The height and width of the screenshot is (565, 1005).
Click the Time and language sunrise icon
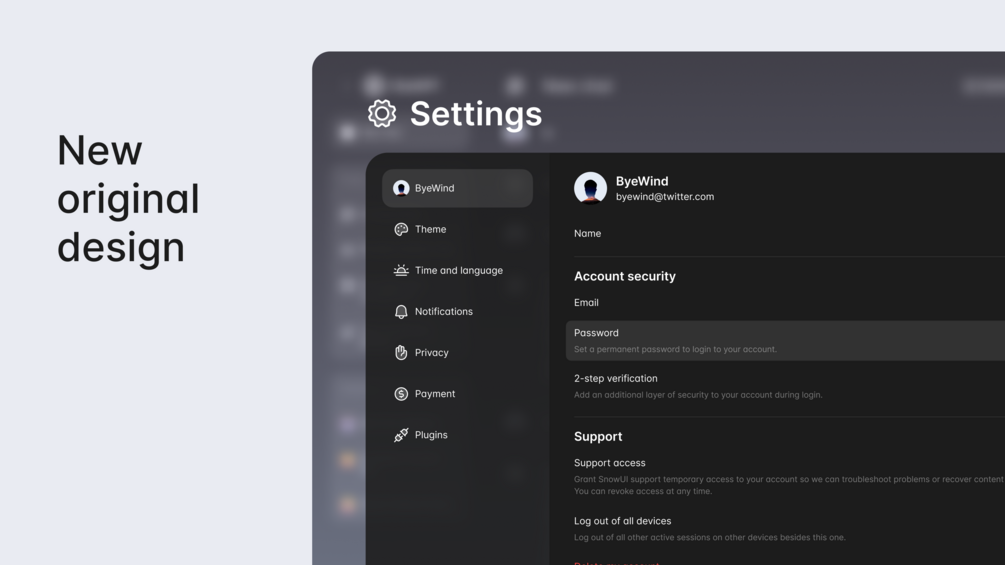[x=401, y=270]
